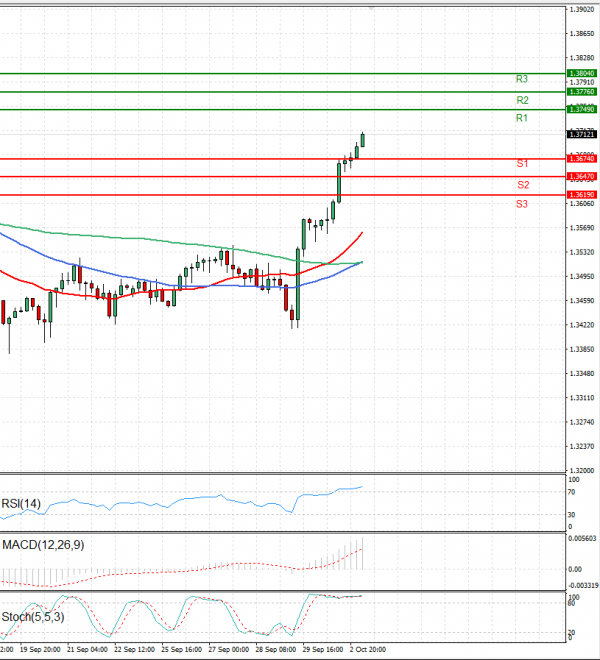Viewport: 600px width, 660px height.
Task: Click the 1.32000 price axis value
Action: pos(582,471)
